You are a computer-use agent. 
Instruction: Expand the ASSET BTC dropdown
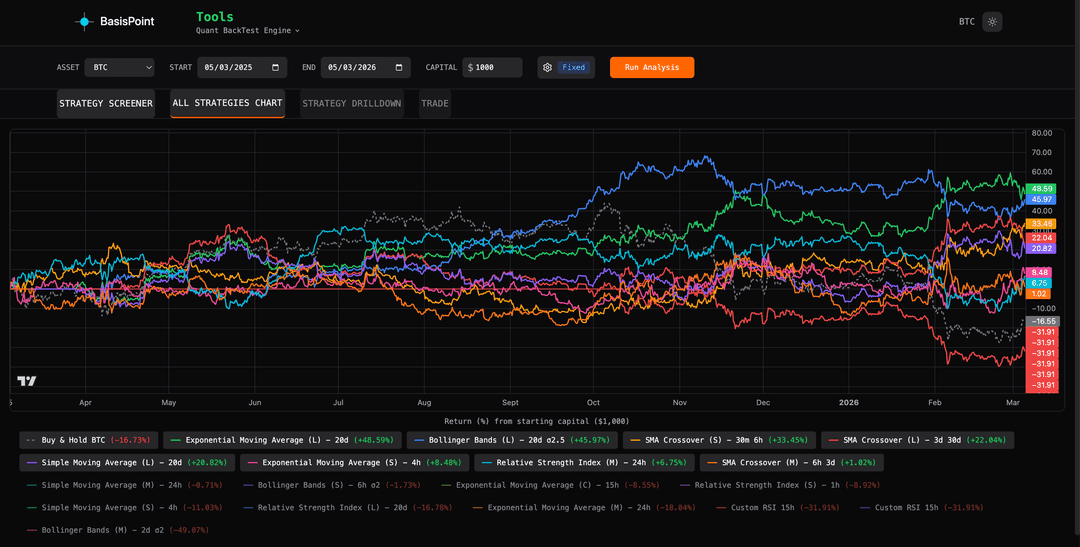[119, 68]
